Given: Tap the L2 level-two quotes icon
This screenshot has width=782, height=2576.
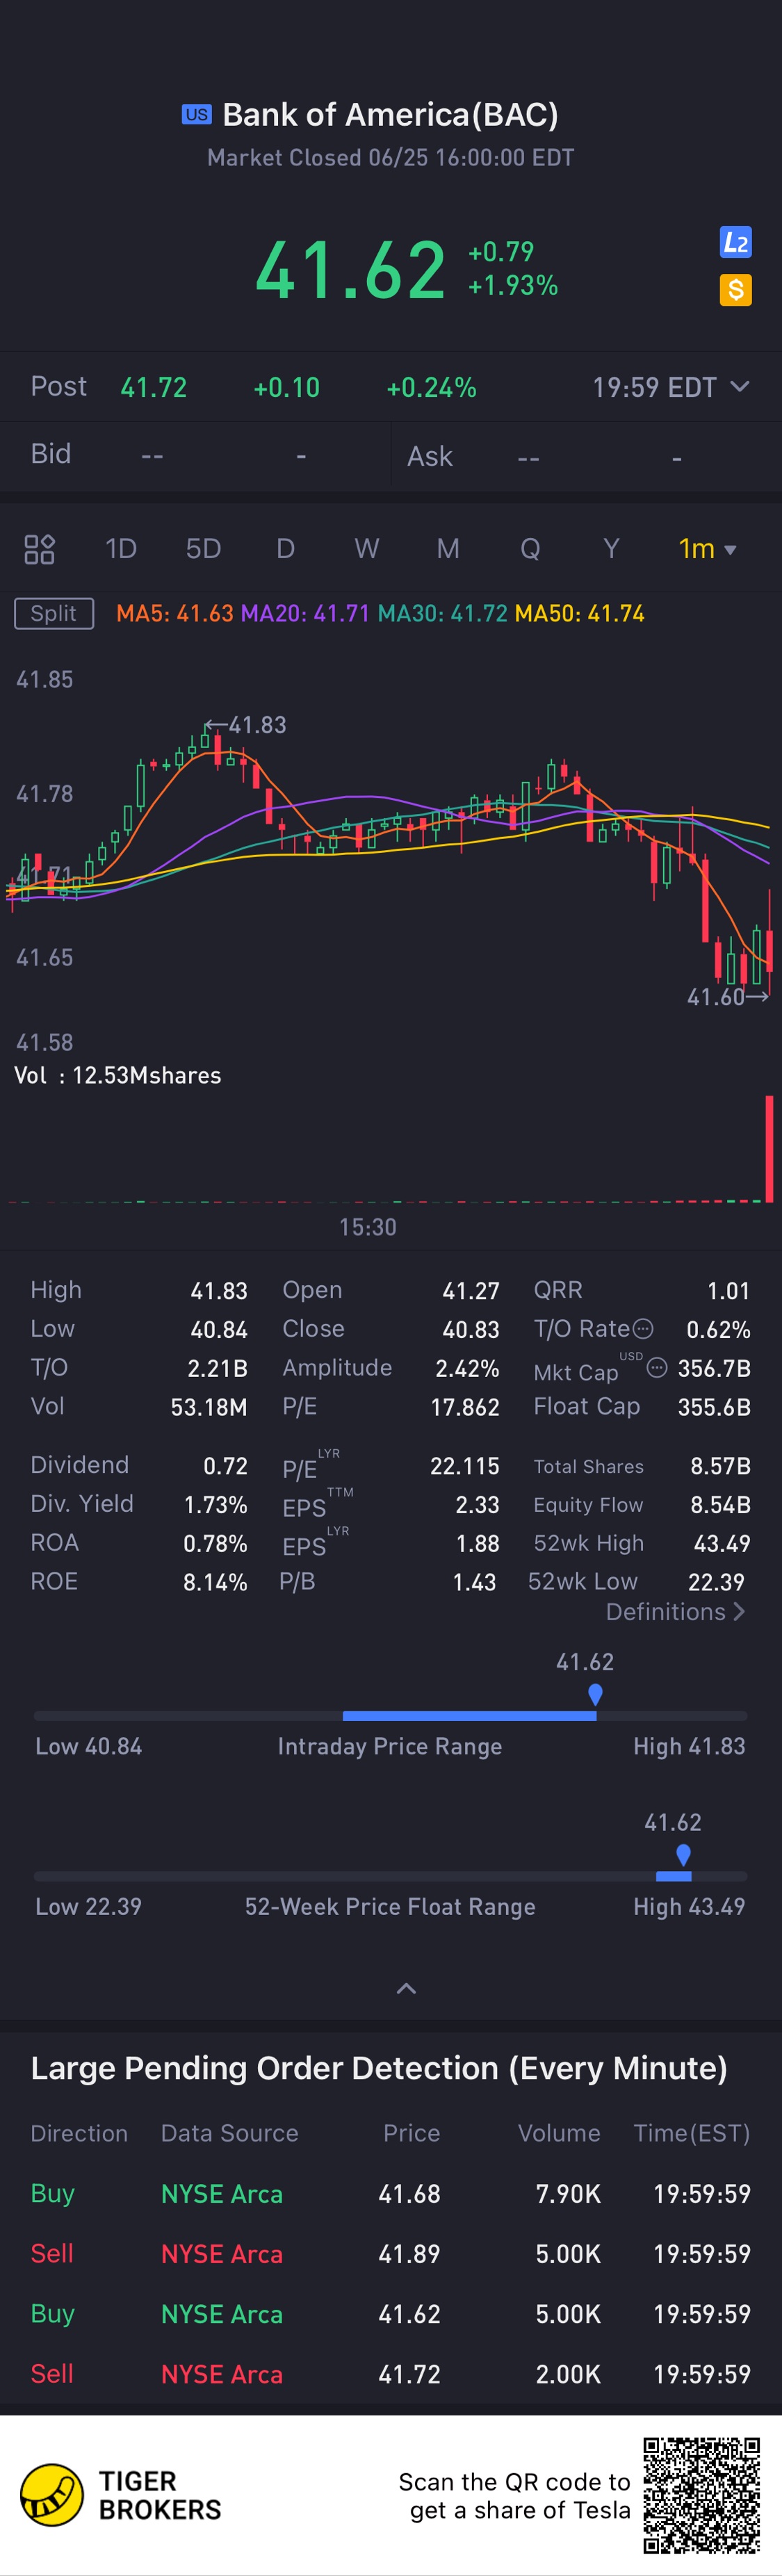Looking at the screenshot, I should pyautogui.click(x=735, y=242).
